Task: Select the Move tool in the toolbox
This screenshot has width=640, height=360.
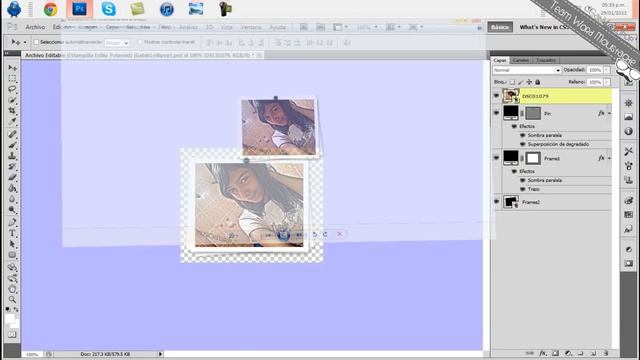Action: click(13, 67)
